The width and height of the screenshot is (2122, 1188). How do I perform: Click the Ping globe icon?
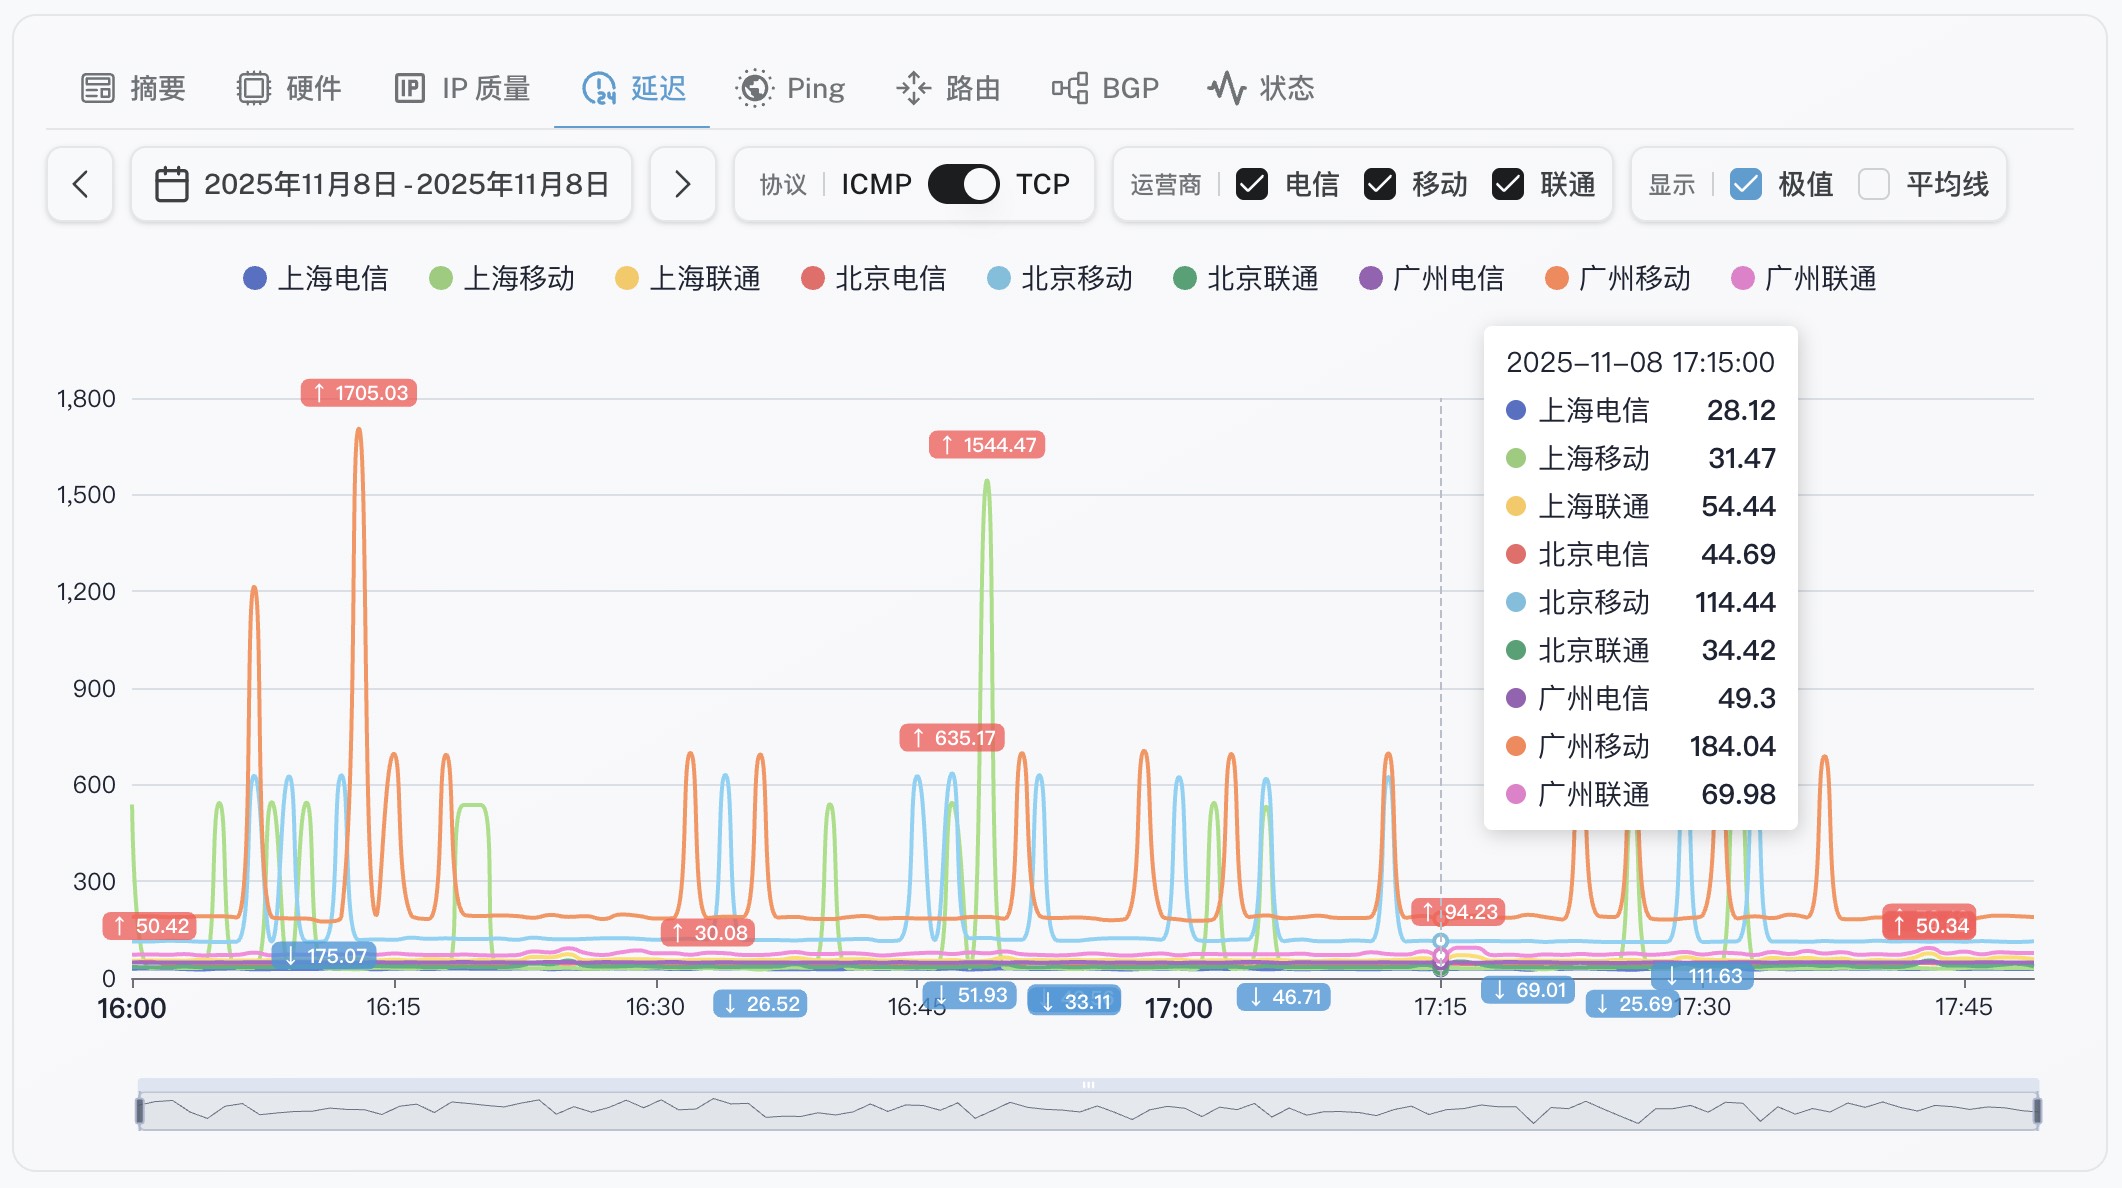pyautogui.click(x=755, y=88)
